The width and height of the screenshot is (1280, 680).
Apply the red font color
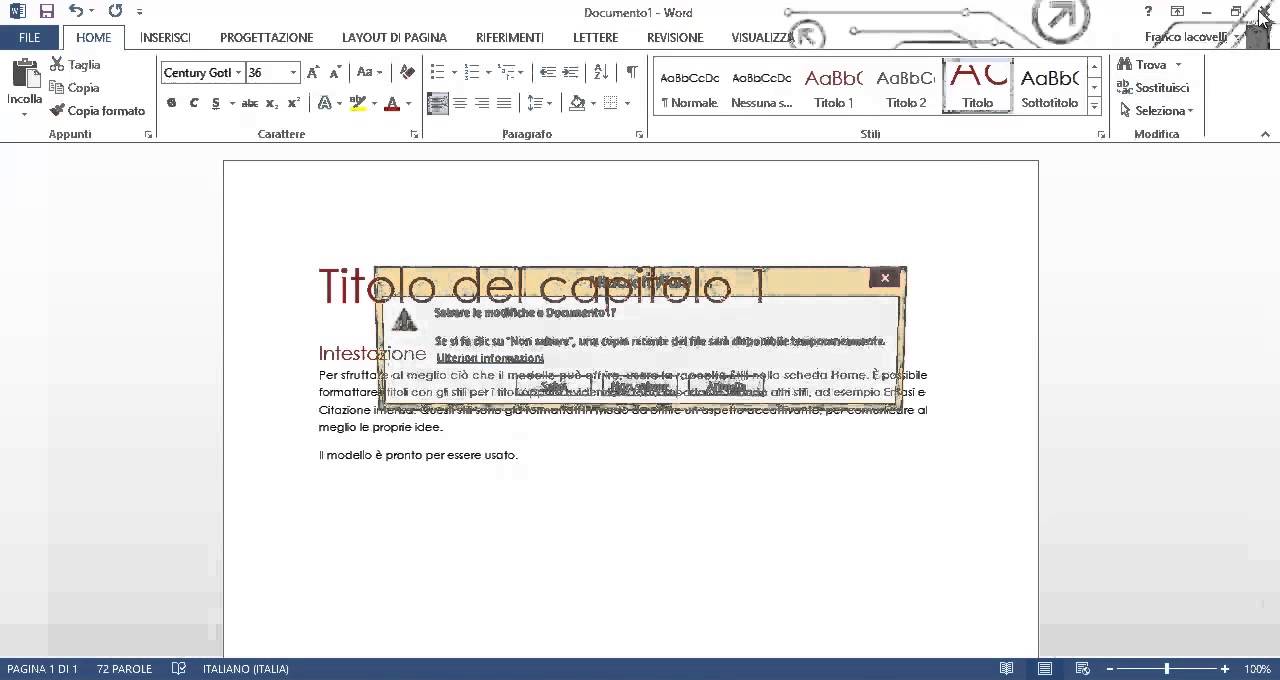(x=392, y=103)
